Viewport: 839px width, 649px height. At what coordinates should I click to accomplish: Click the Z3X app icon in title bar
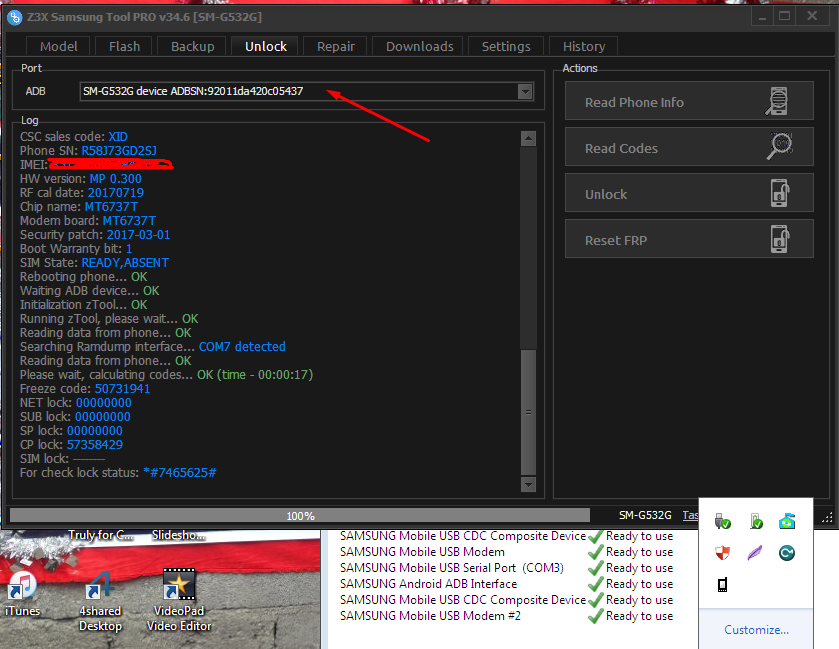click(x=15, y=18)
